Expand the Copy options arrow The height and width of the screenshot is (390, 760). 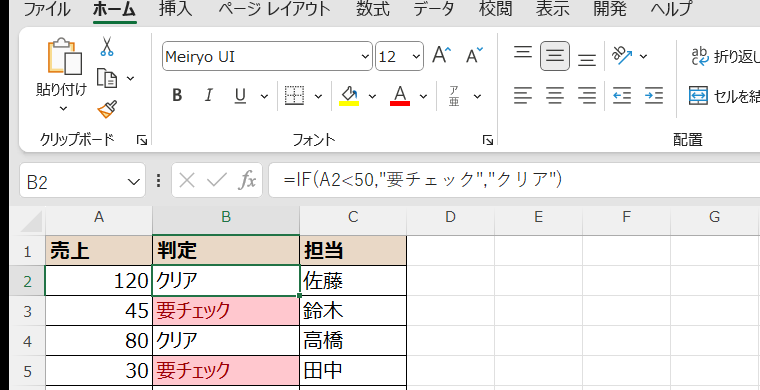[130, 78]
